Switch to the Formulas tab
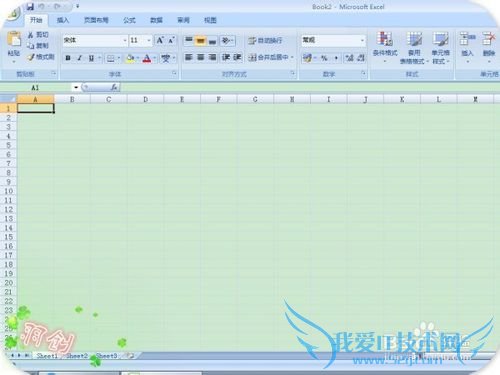The image size is (500, 375). [129, 20]
